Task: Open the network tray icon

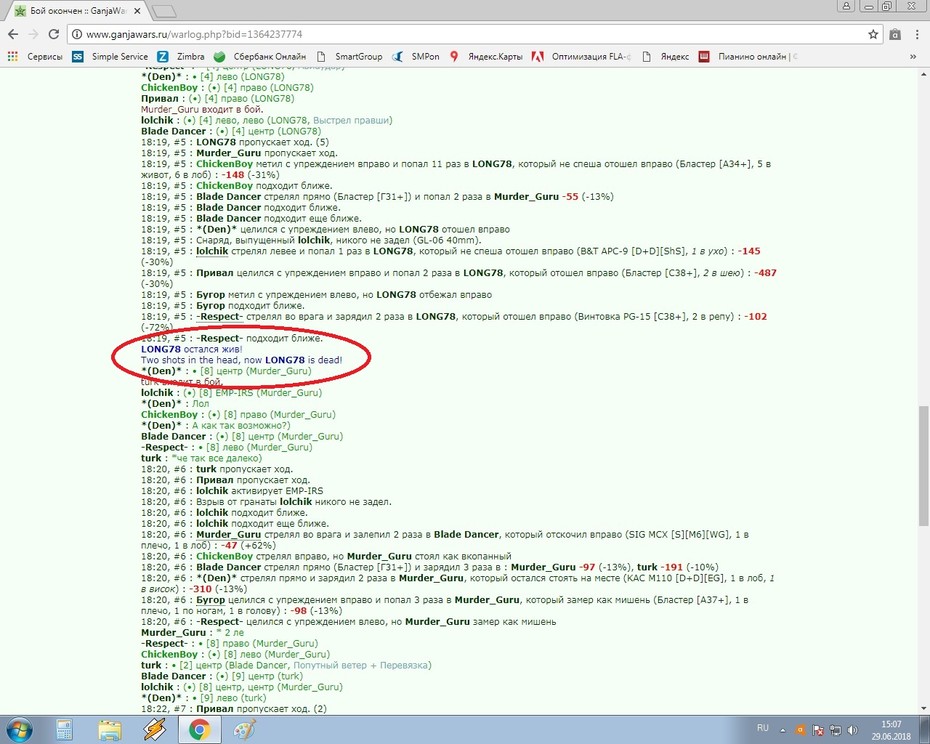Action: pos(835,730)
